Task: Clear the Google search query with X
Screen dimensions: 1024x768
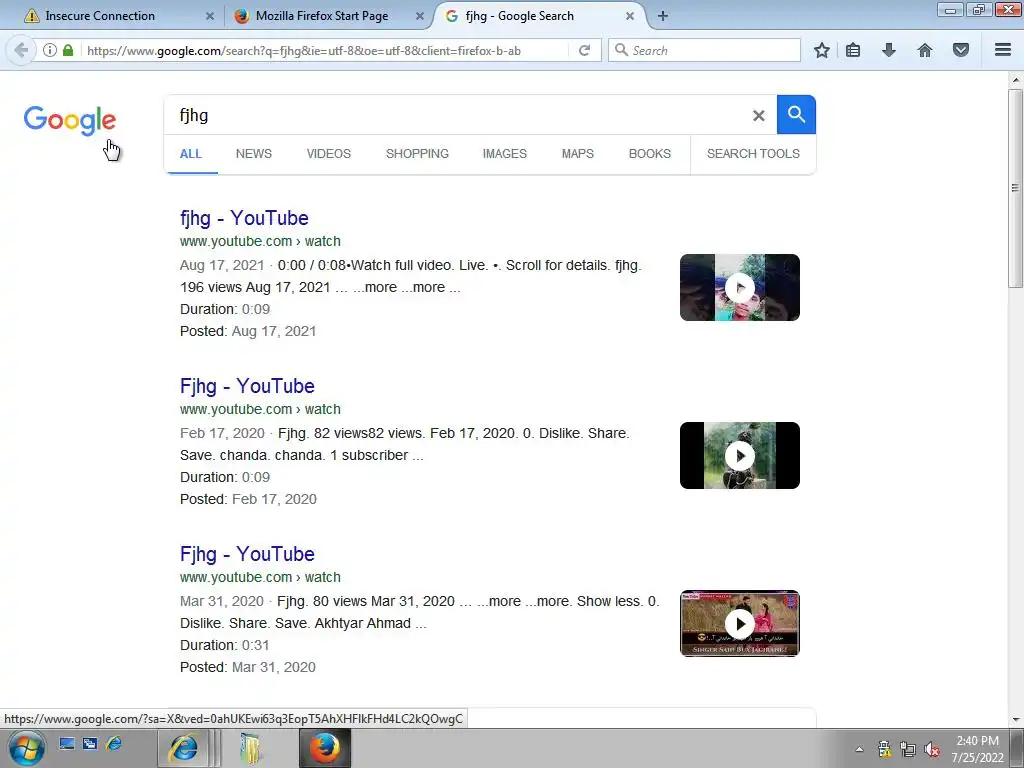Action: point(758,116)
